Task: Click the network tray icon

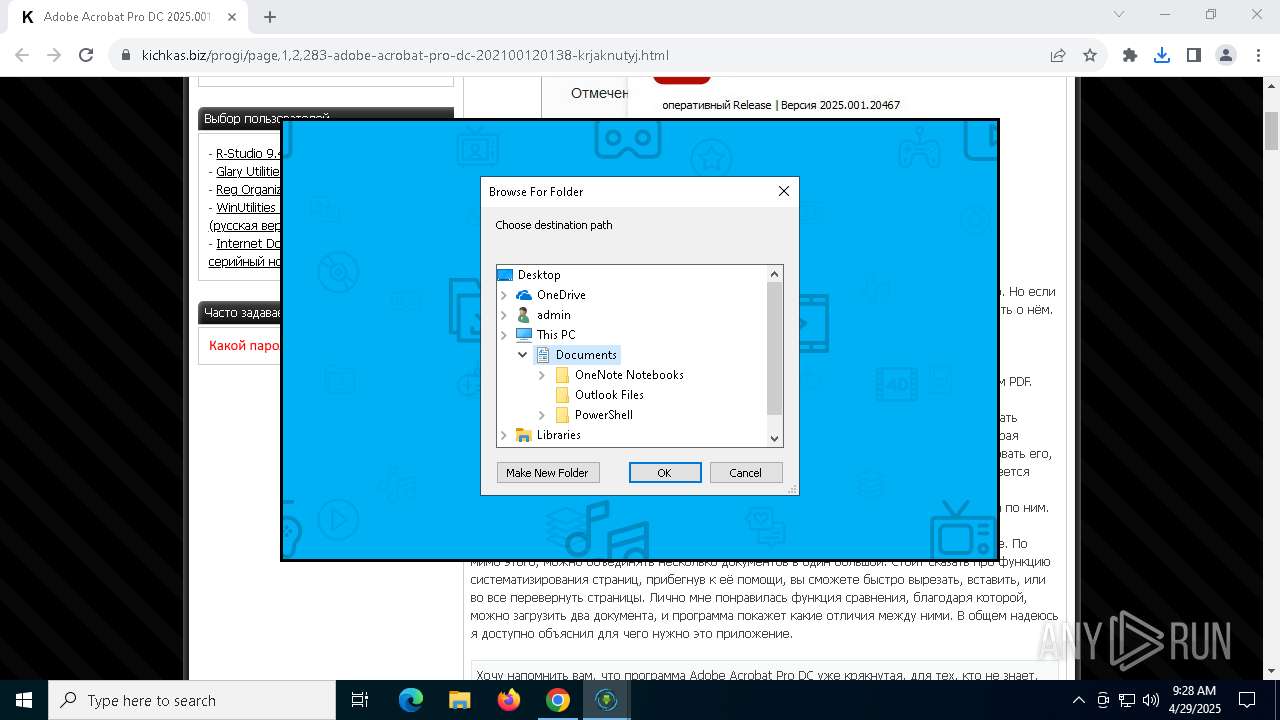Action: tap(1127, 700)
